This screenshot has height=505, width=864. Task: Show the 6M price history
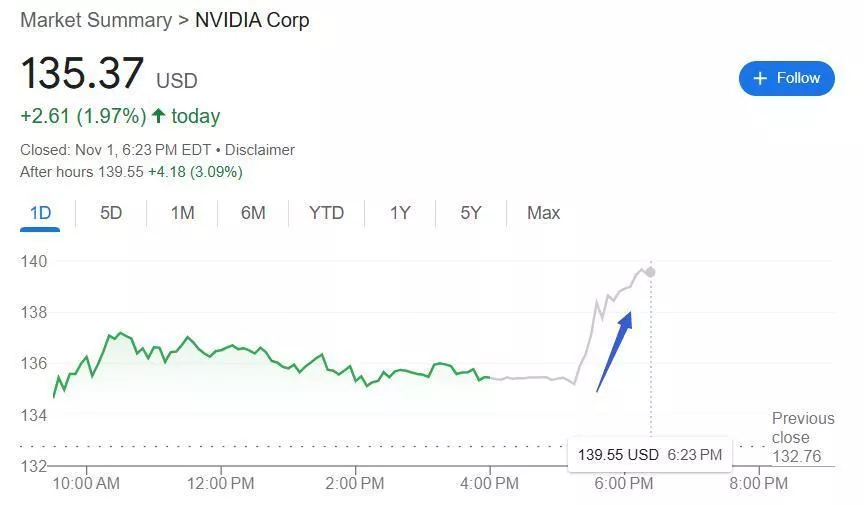click(x=253, y=213)
